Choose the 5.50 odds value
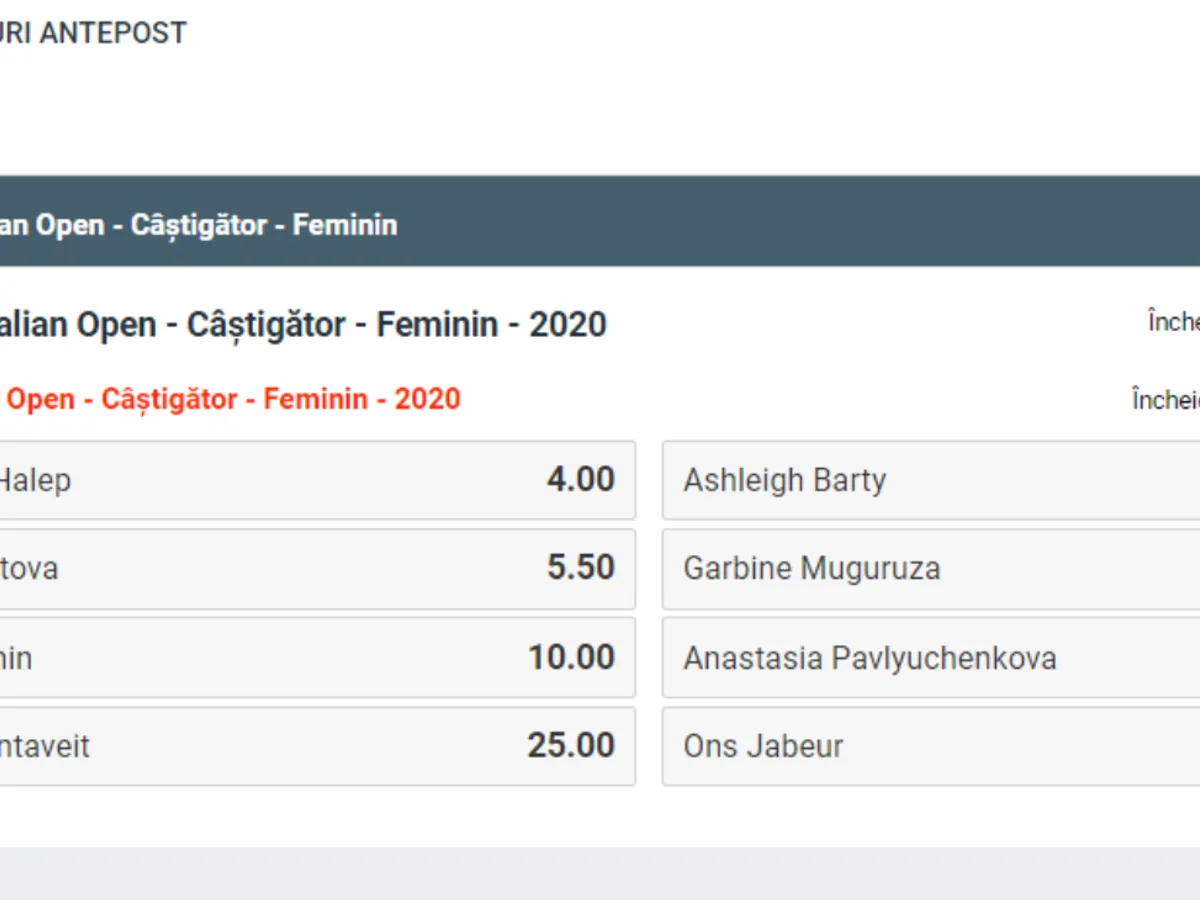The image size is (1200, 900). coord(580,568)
